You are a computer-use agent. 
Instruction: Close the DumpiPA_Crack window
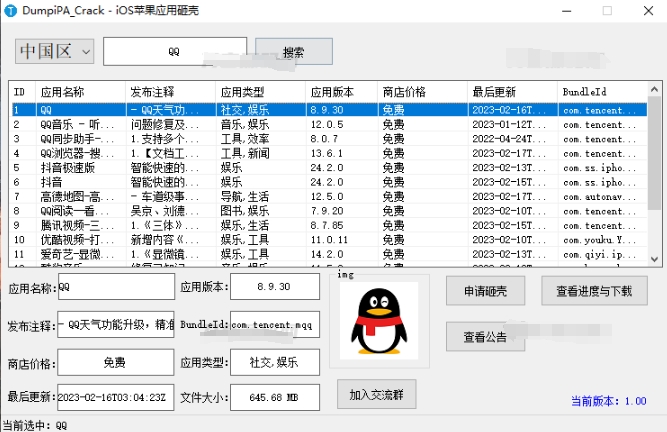coord(648,11)
